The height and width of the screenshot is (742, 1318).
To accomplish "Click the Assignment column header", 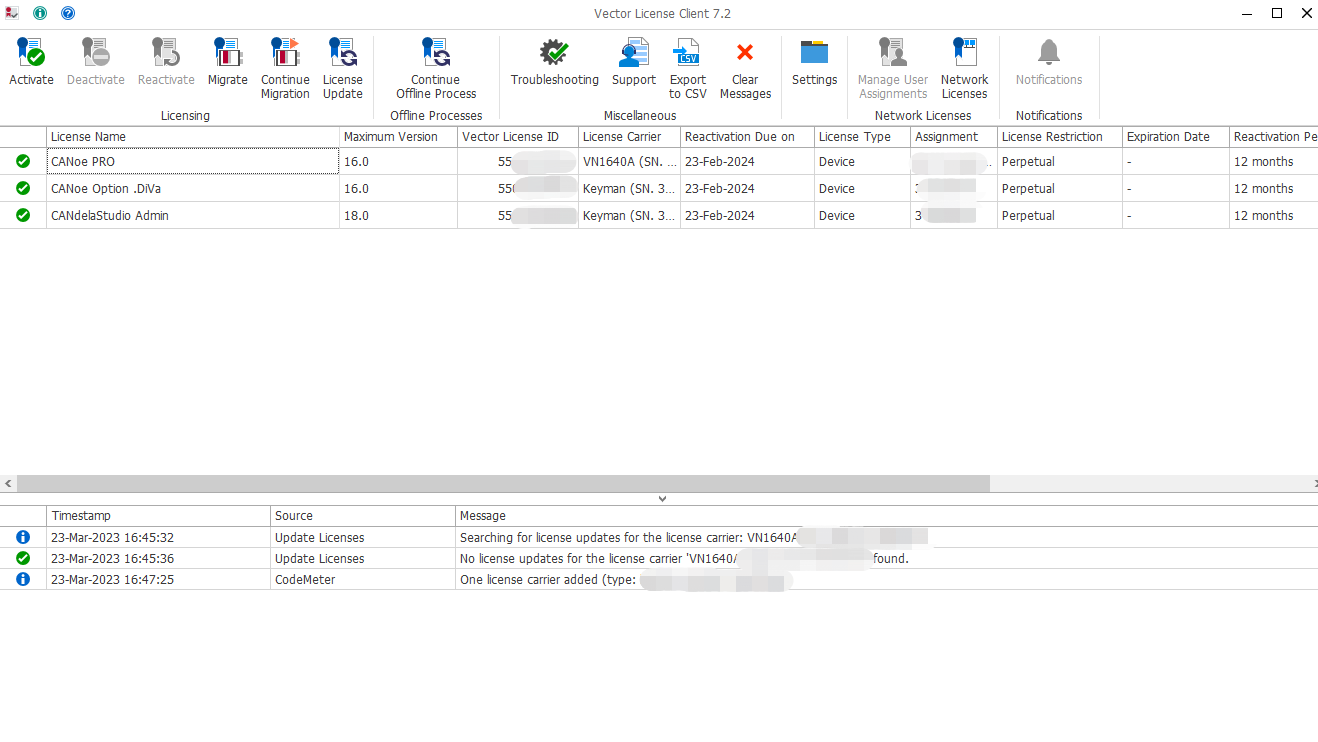I will tap(954, 137).
